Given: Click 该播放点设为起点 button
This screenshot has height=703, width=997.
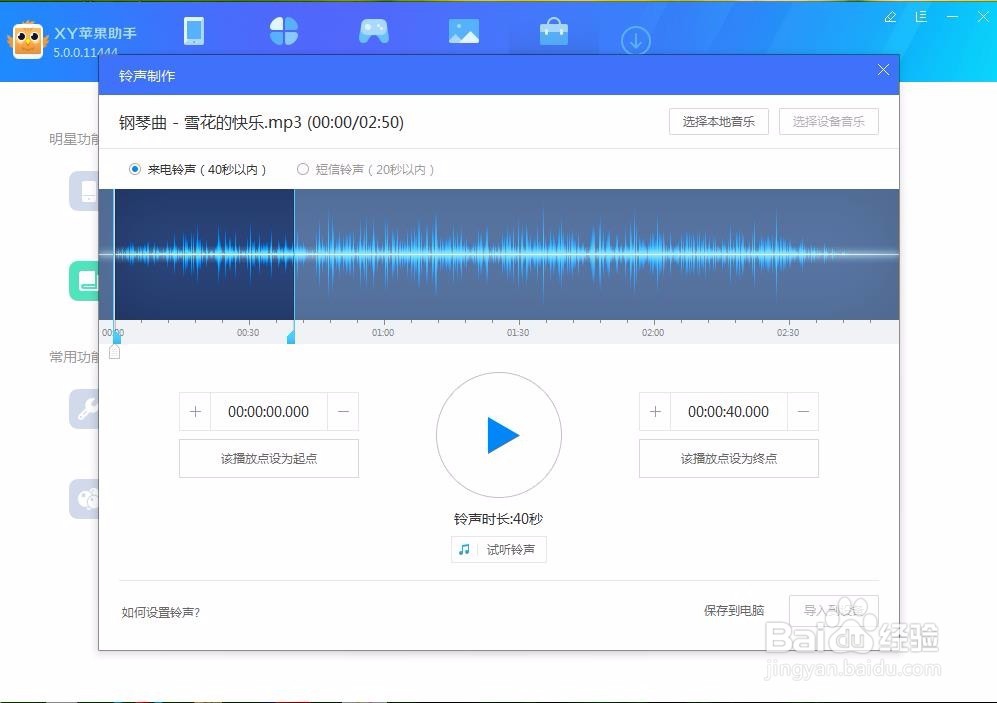Looking at the screenshot, I should click(269, 458).
